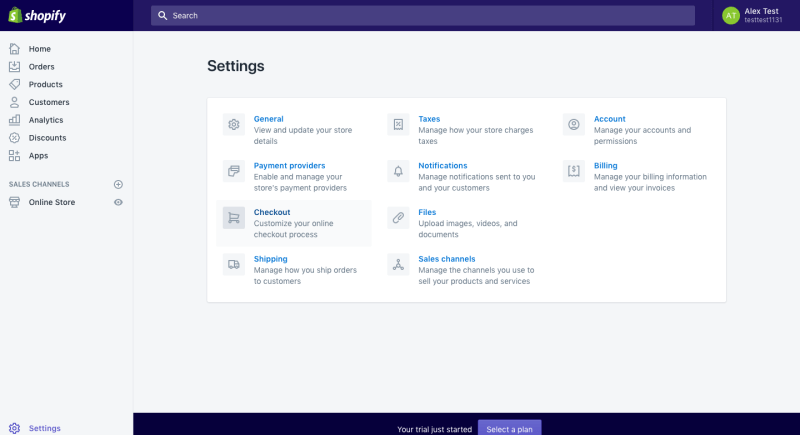Click the Checkout cart icon
Screen dimensions: 800x435
click(234, 218)
